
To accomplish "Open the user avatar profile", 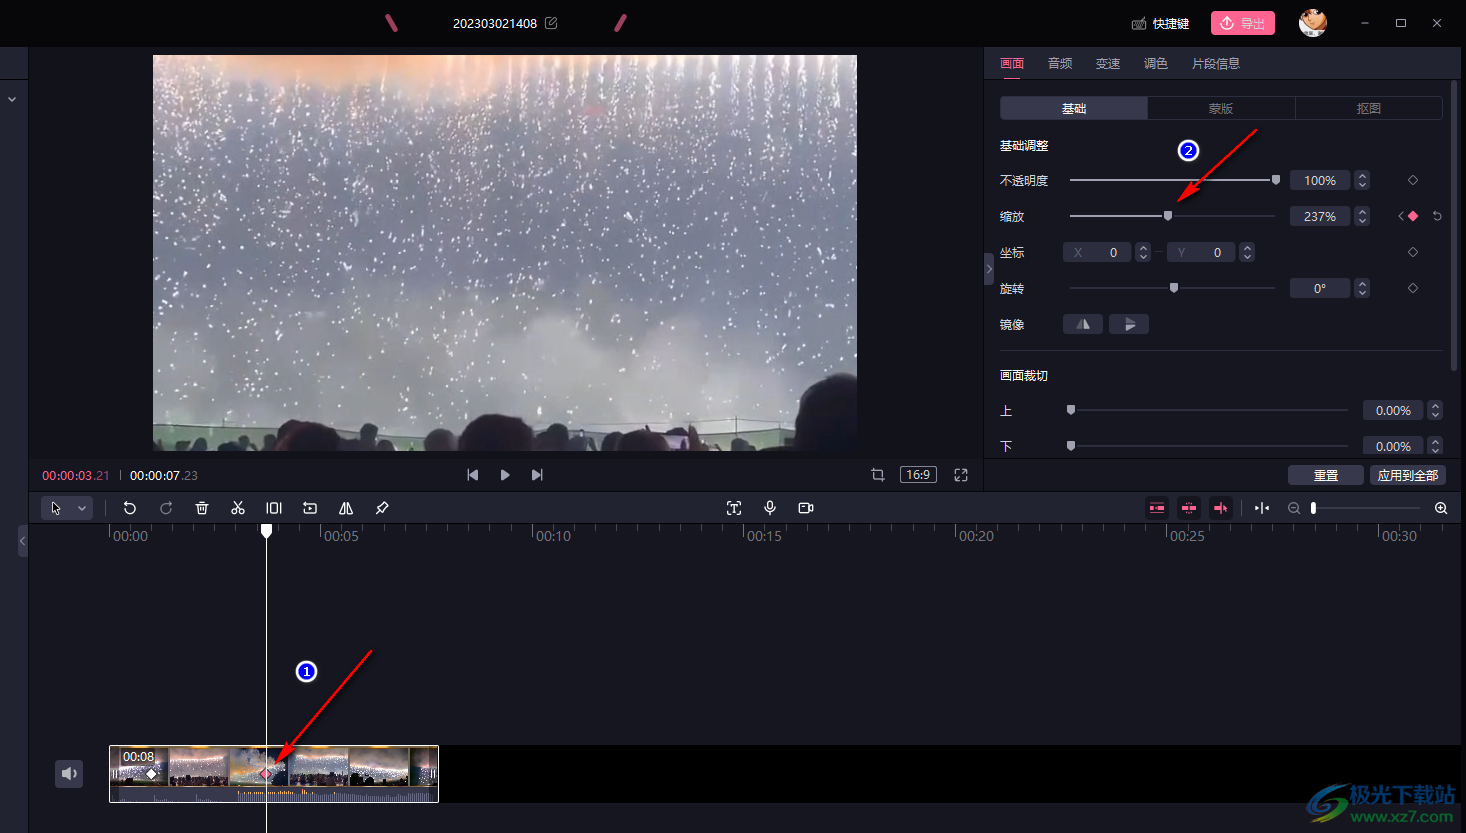I will point(1313,22).
